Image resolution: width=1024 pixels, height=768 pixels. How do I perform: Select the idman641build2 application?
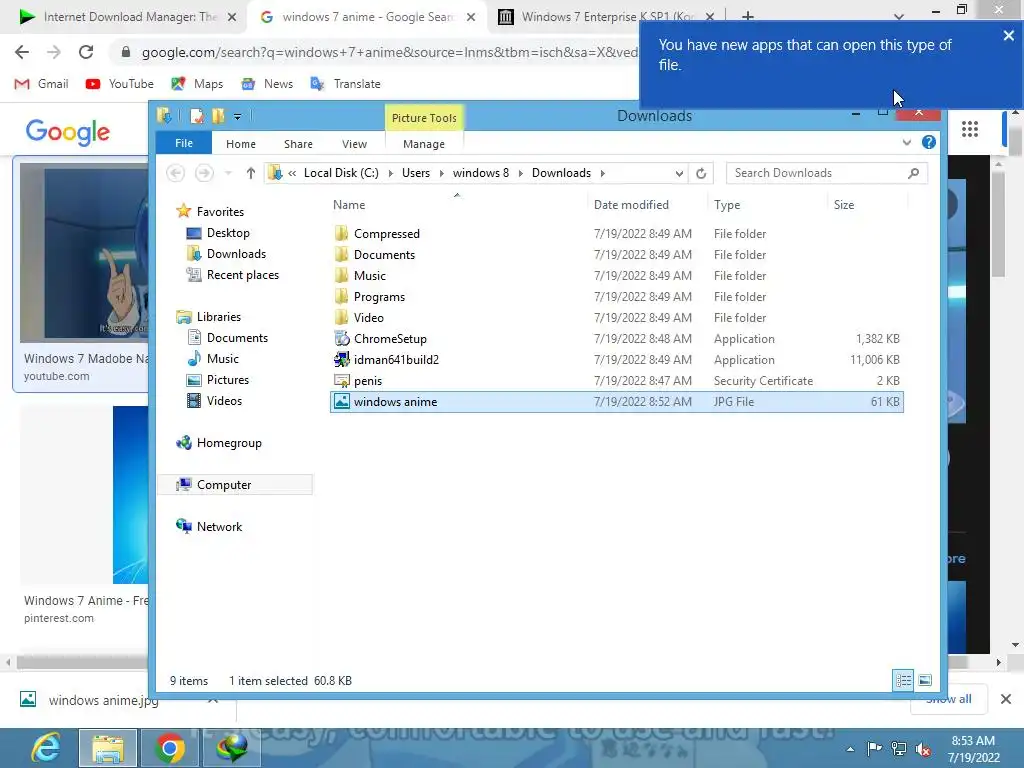click(x=396, y=359)
